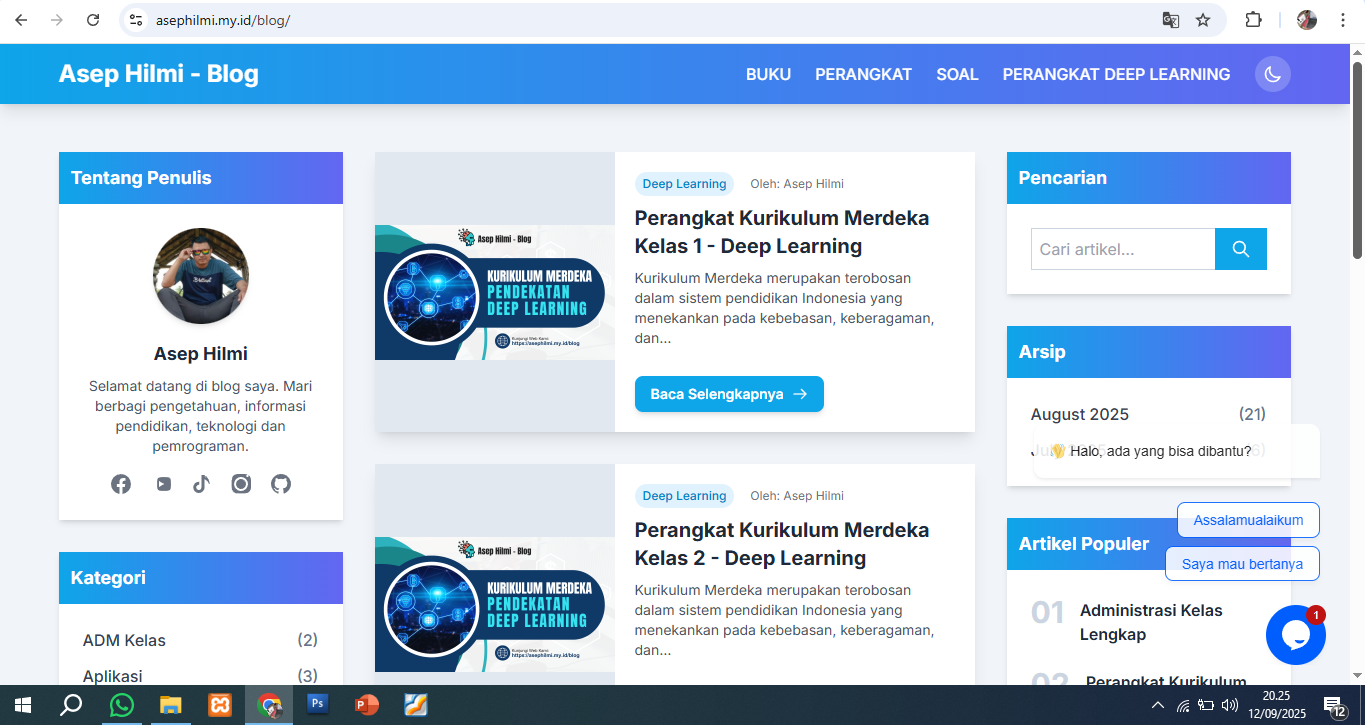Viewport: 1365px width, 725px height.
Task: Open XAMPP from the Windows taskbar
Action: click(220, 705)
